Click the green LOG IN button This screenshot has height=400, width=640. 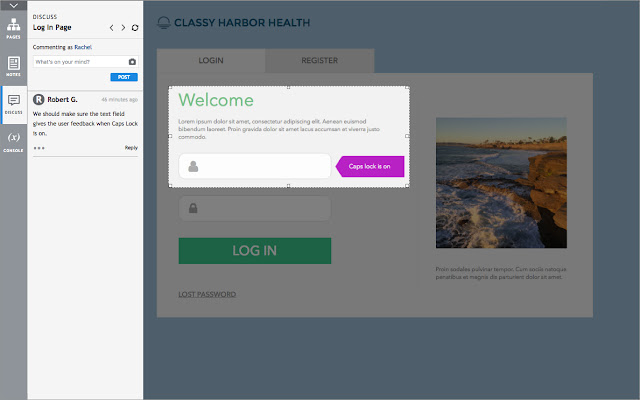pyautogui.click(x=255, y=251)
